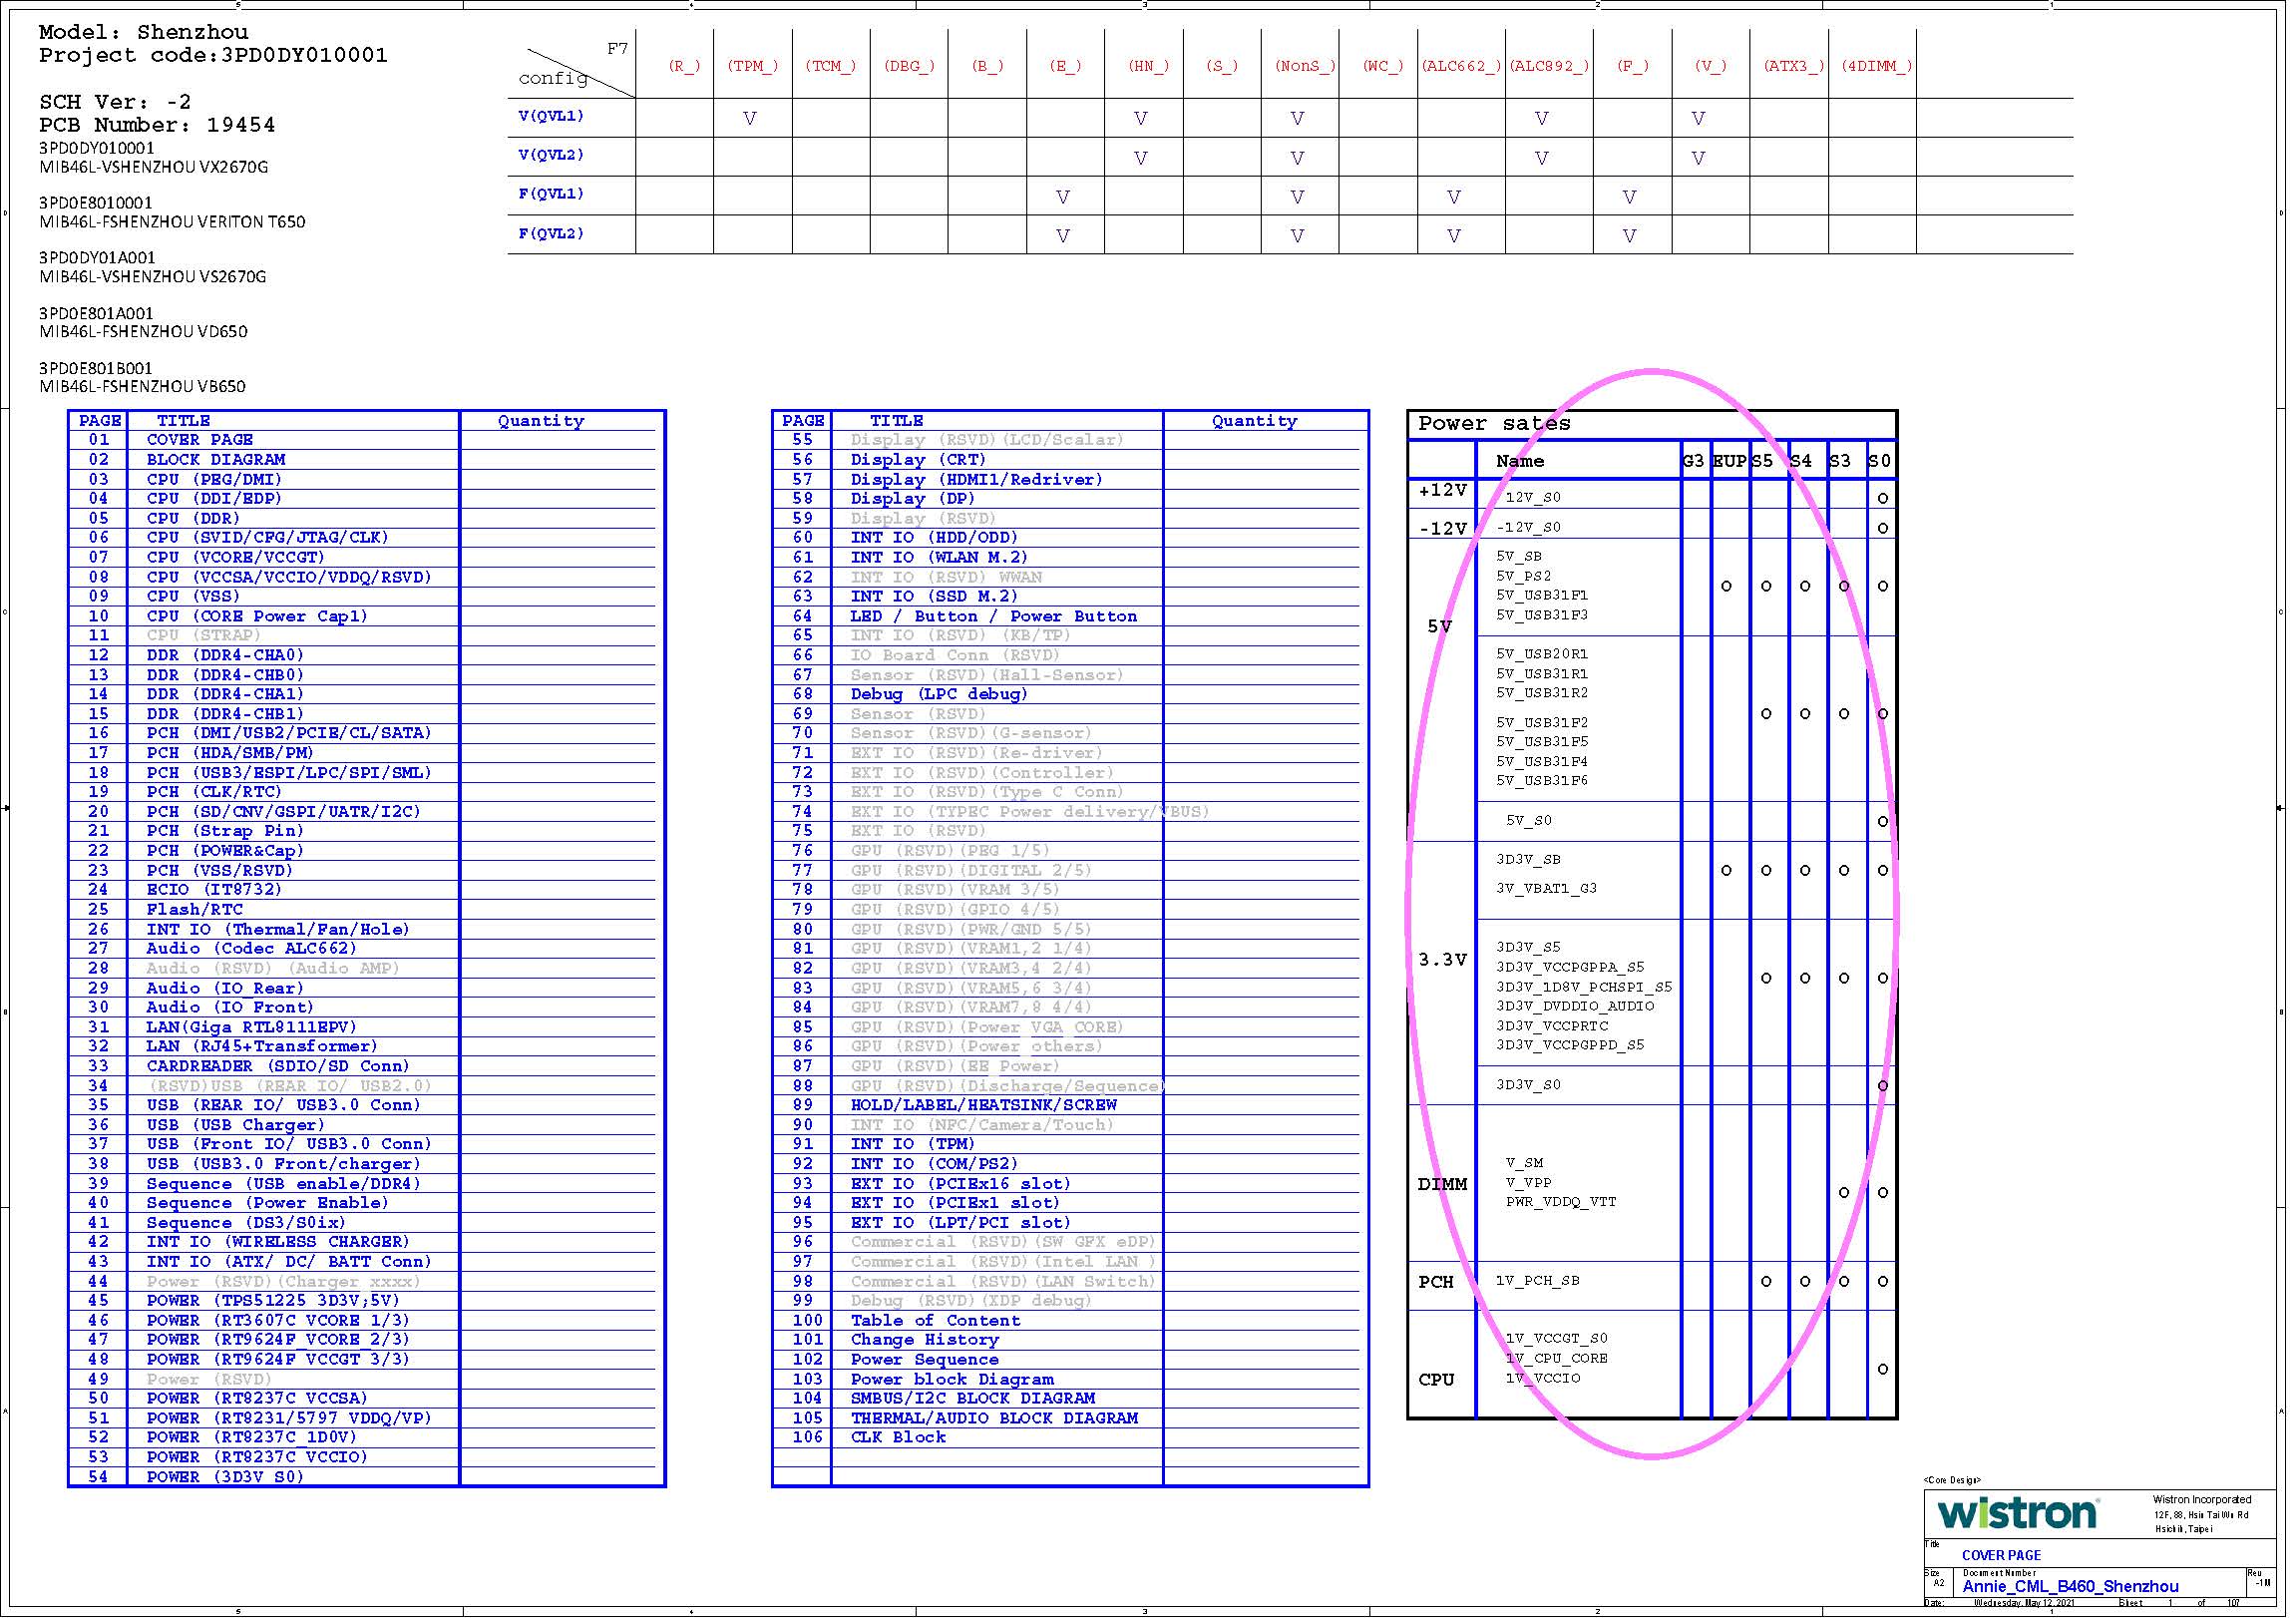Click the 'V(QVL1)' config row label
Screen dimensions: 2296x1618
point(552,117)
